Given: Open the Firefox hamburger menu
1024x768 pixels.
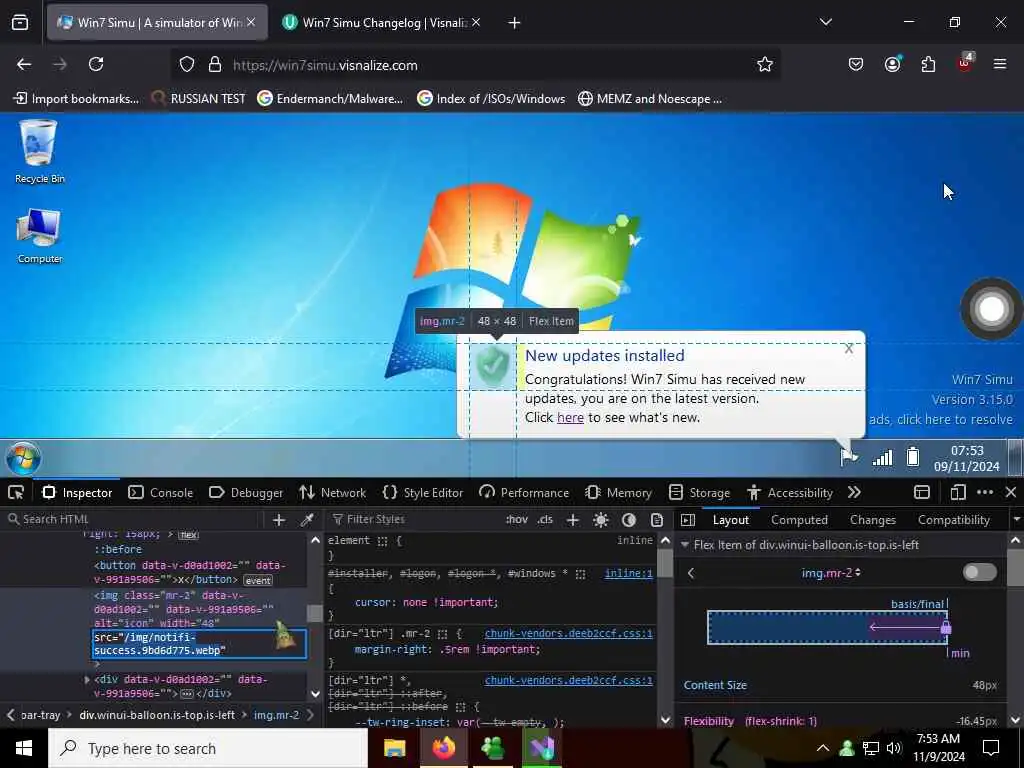Looking at the screenshot, I should tap(1000, 64).
